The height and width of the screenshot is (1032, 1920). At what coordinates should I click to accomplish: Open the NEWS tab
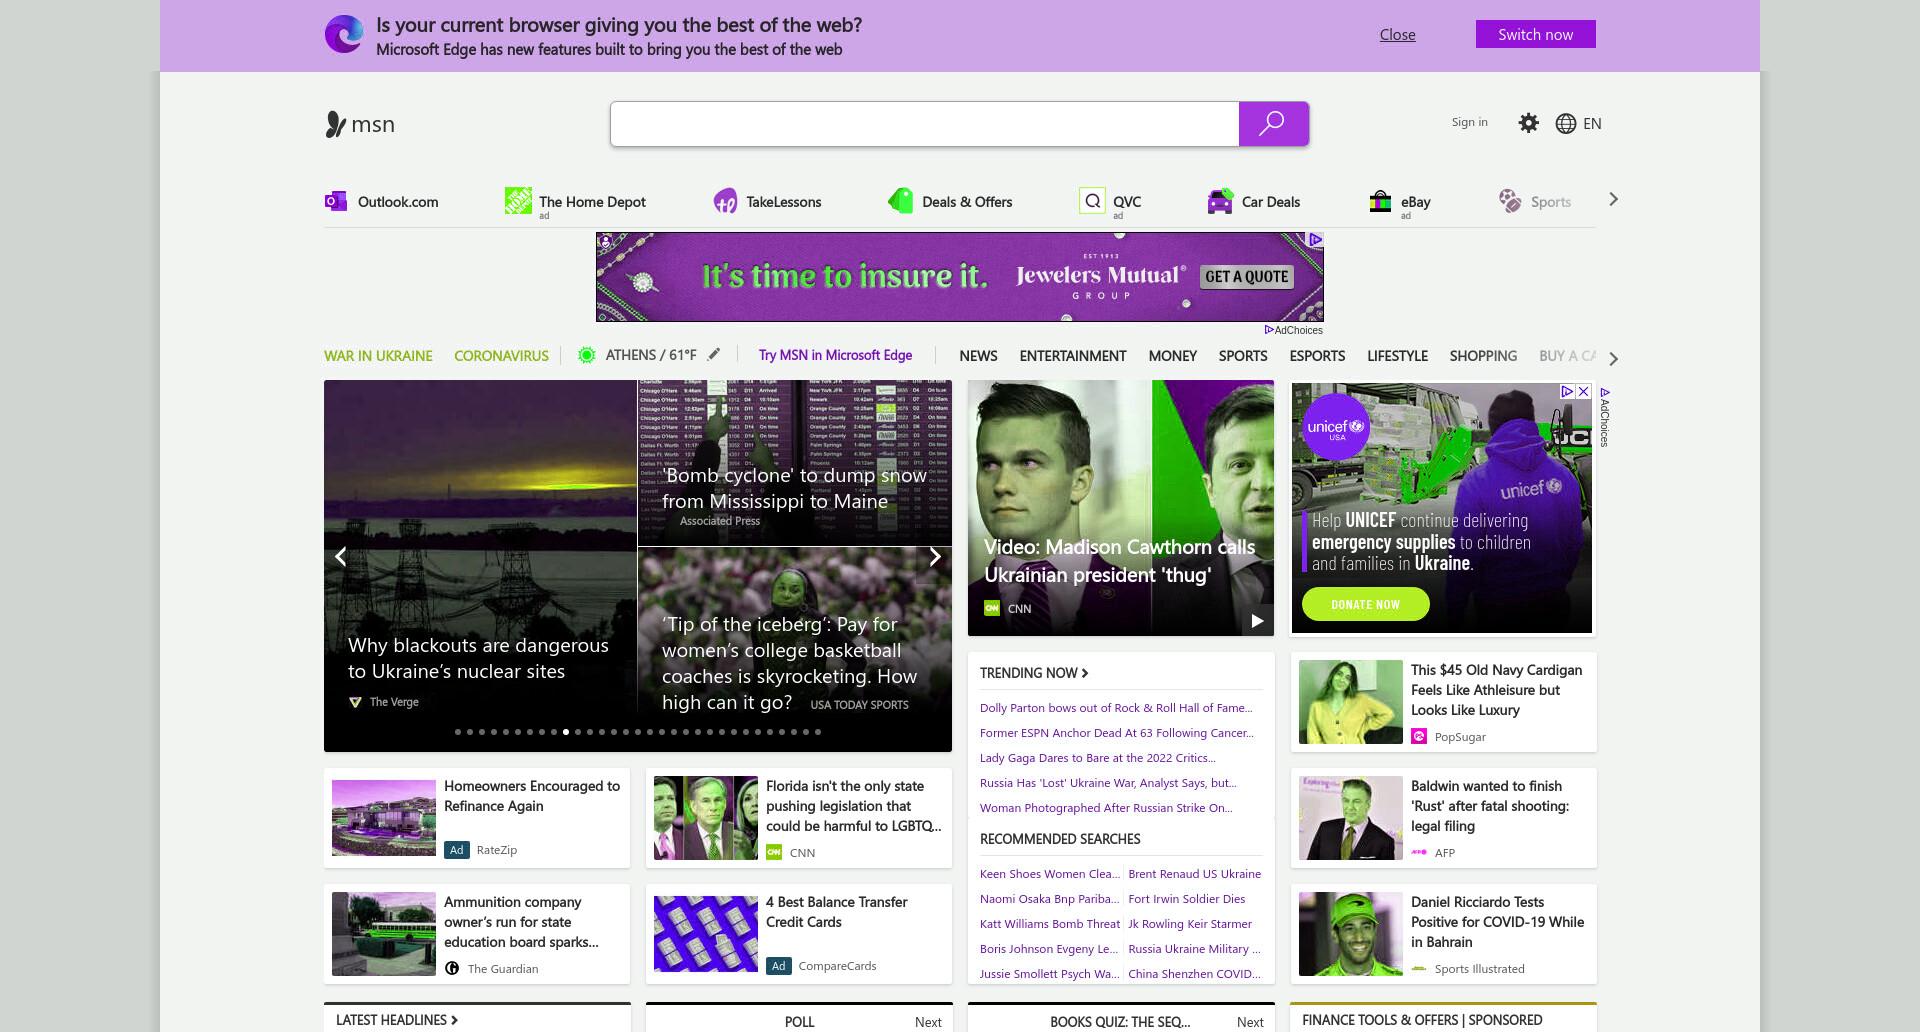coord(978,356)
